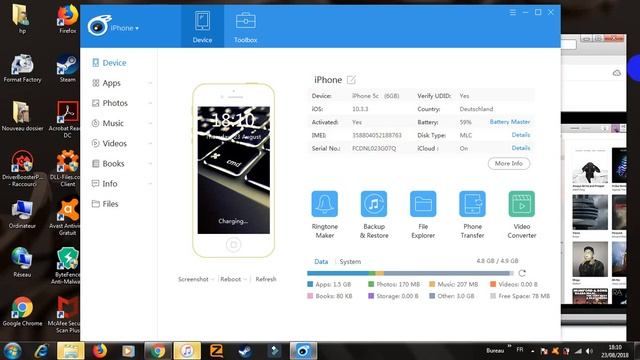Open Apps in the sidebar
The width and height of the screenshot is (640, 360).
pyautogui.click(x=106, y=83)
